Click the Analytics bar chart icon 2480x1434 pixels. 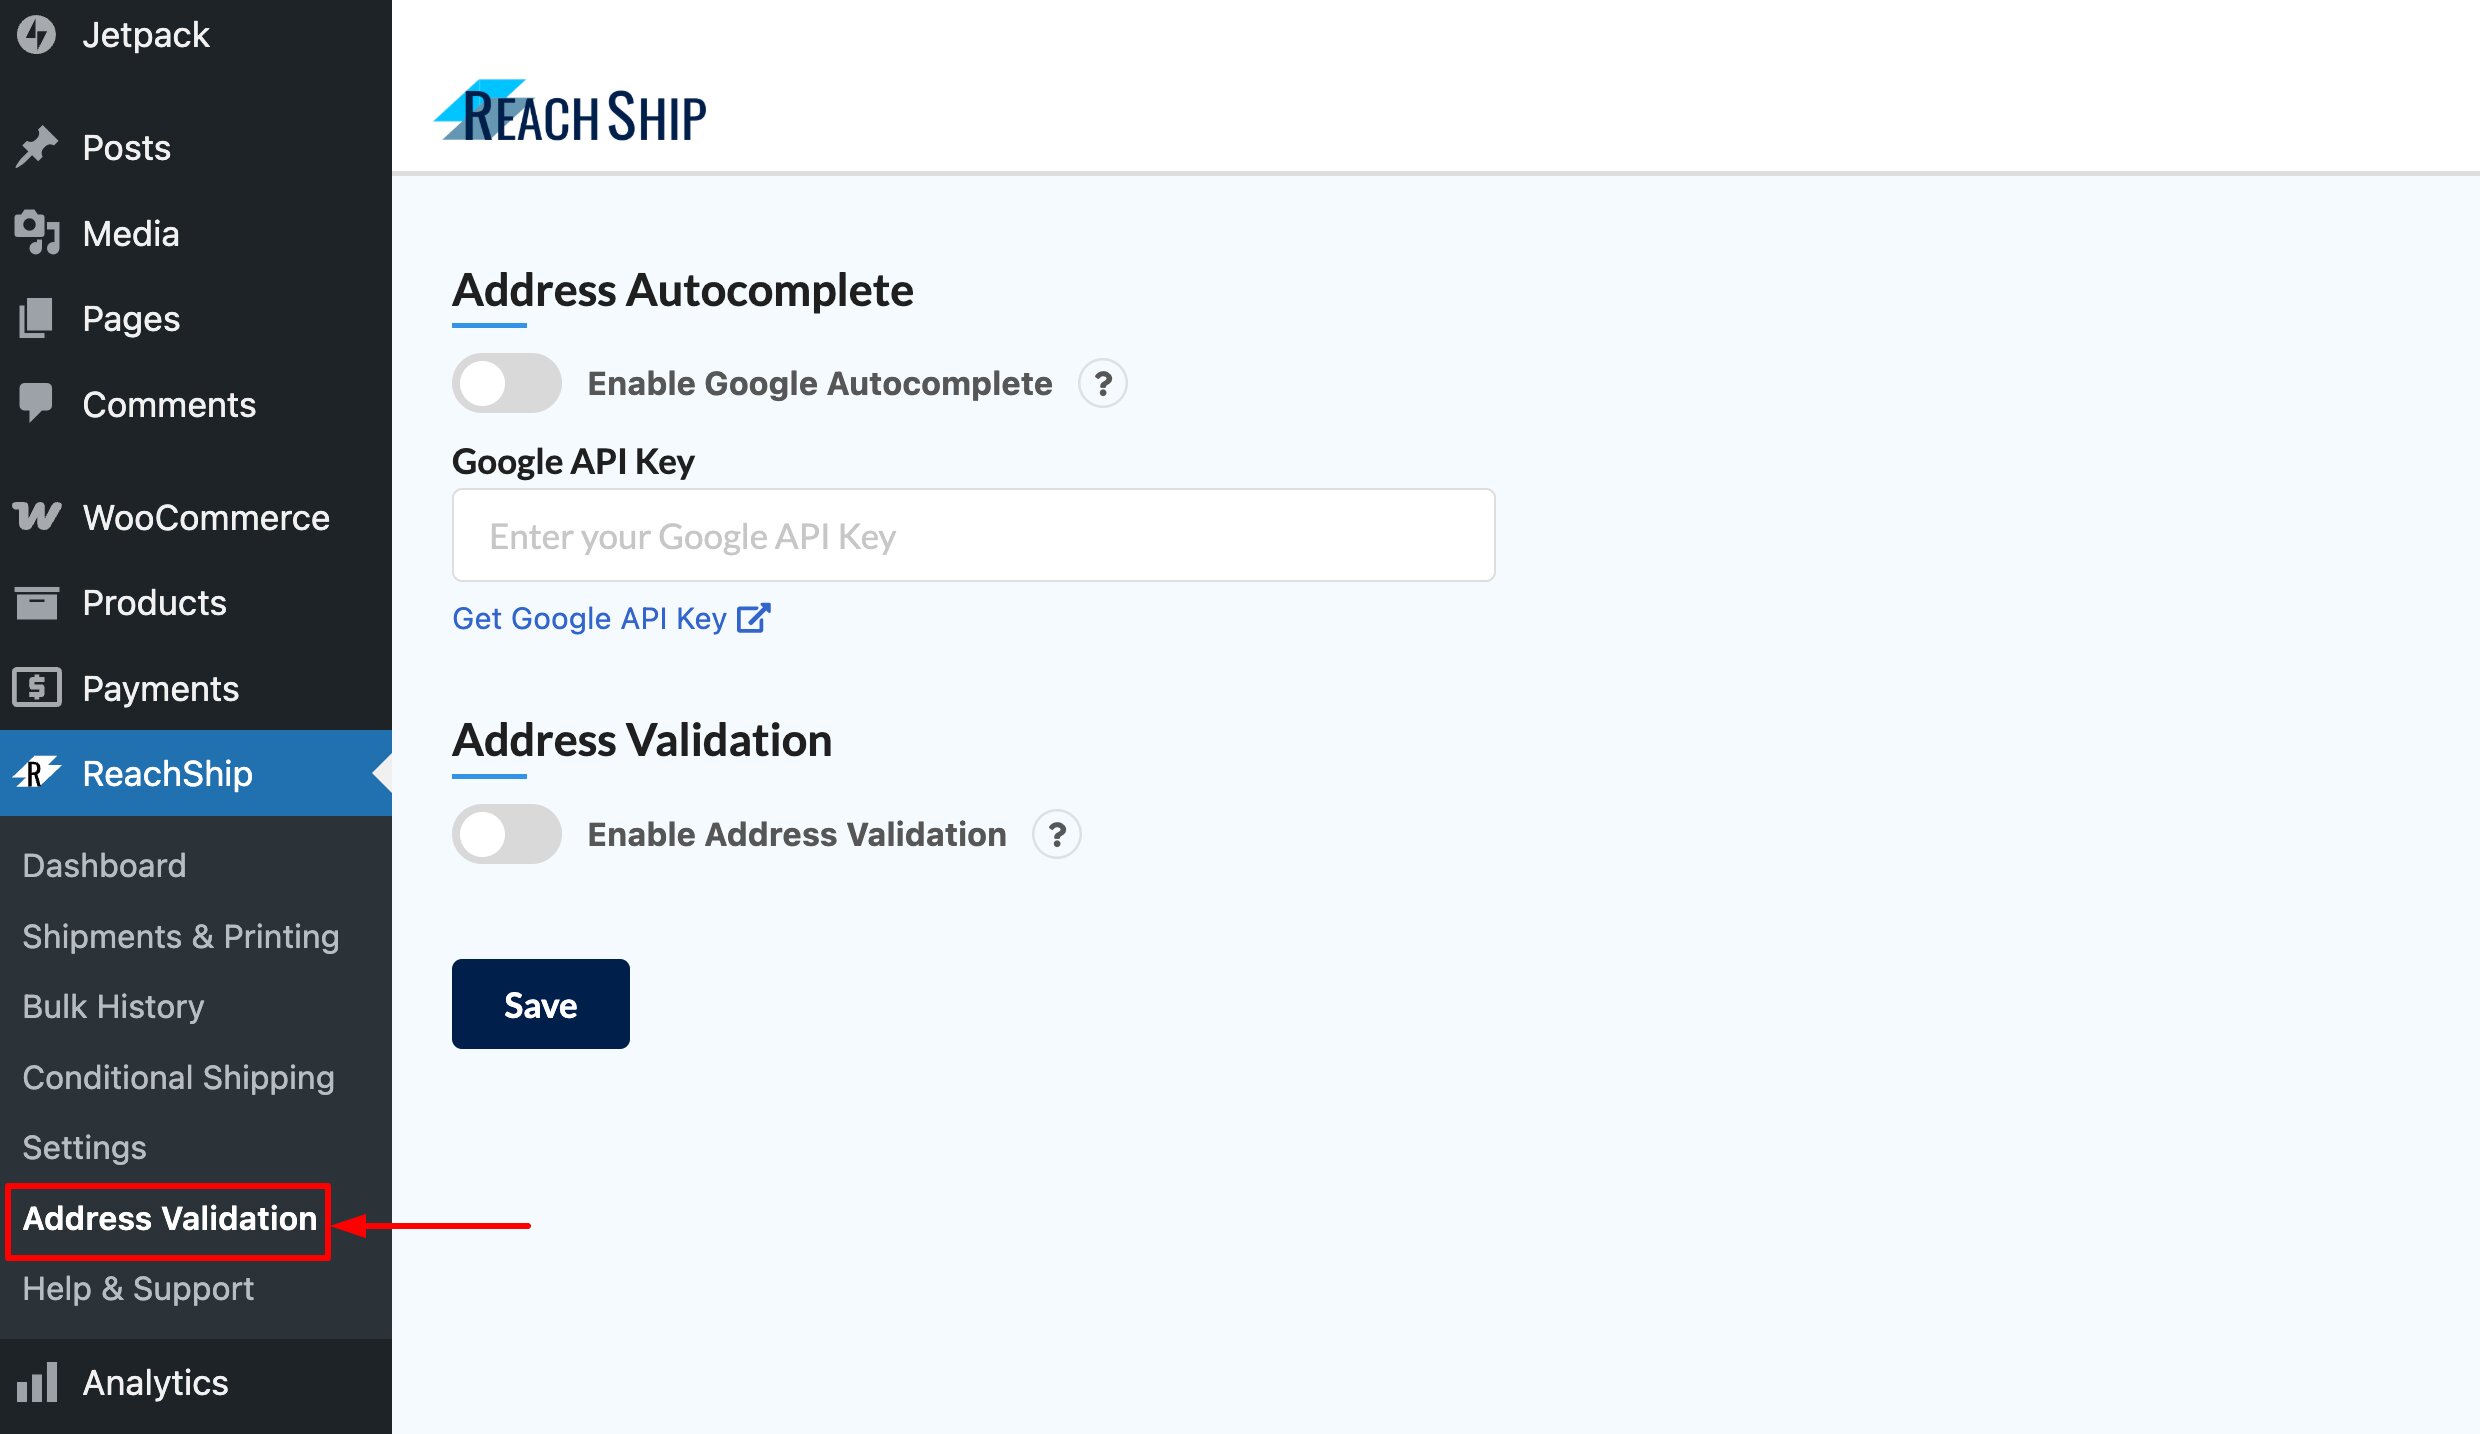(37, 1382)
